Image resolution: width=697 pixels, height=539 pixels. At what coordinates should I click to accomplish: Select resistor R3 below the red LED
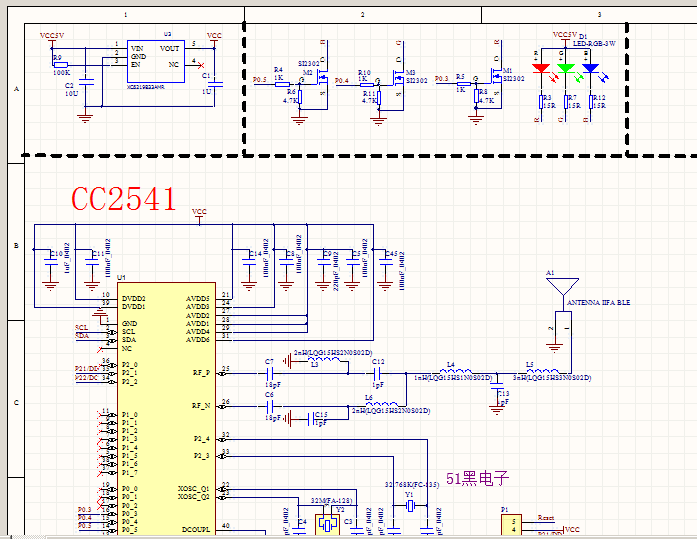pyautogui.click(x=541, y=102)
